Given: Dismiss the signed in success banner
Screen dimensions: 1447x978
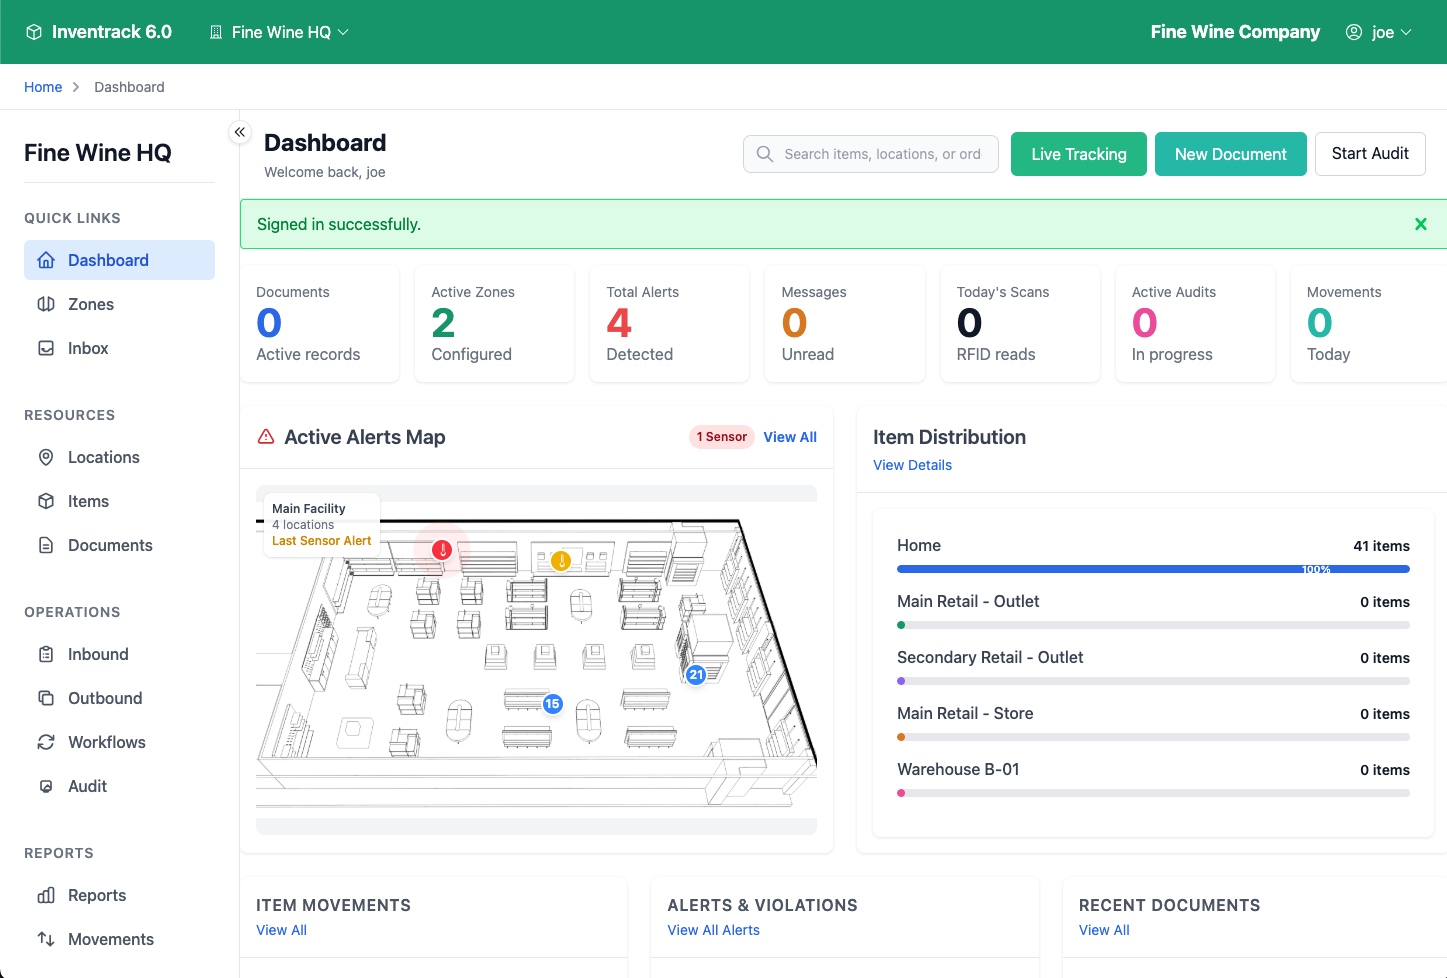Looking at the screenshot, I should (x=1420, y=224).
